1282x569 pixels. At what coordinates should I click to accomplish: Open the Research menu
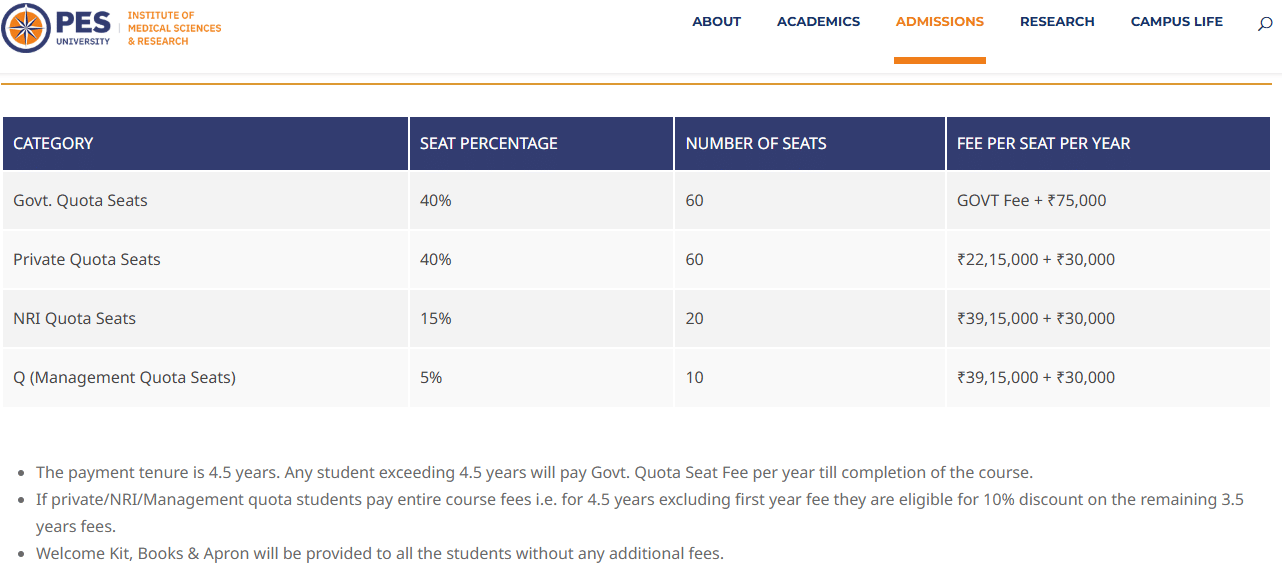pos(1057,22)
